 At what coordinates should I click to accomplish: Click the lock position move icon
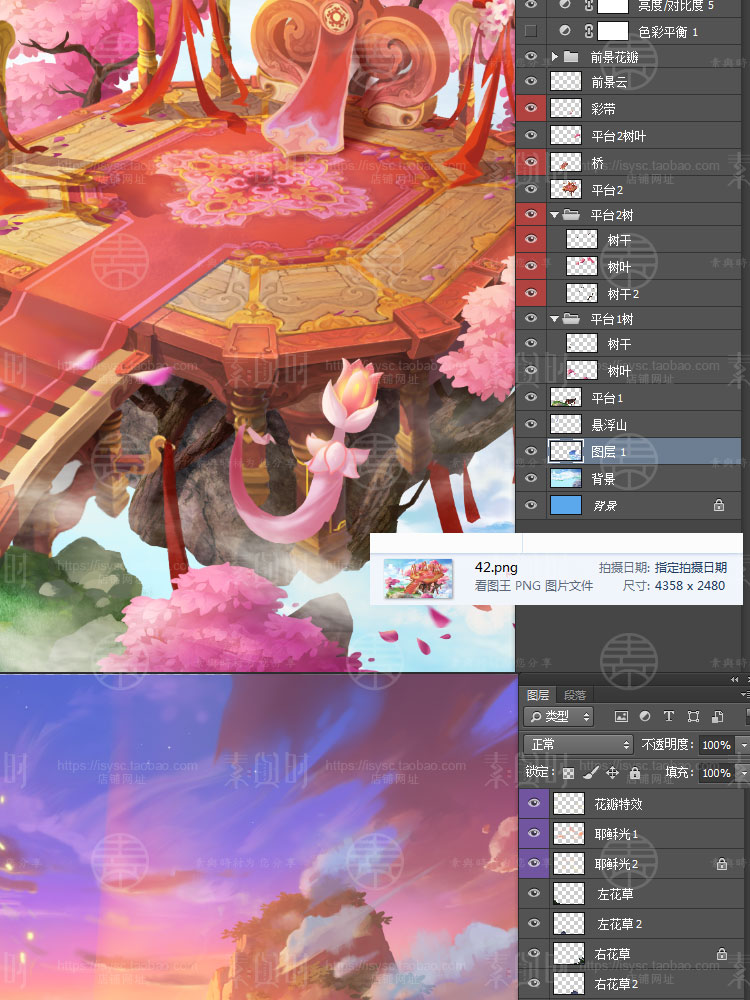click(x=612, y=773)
